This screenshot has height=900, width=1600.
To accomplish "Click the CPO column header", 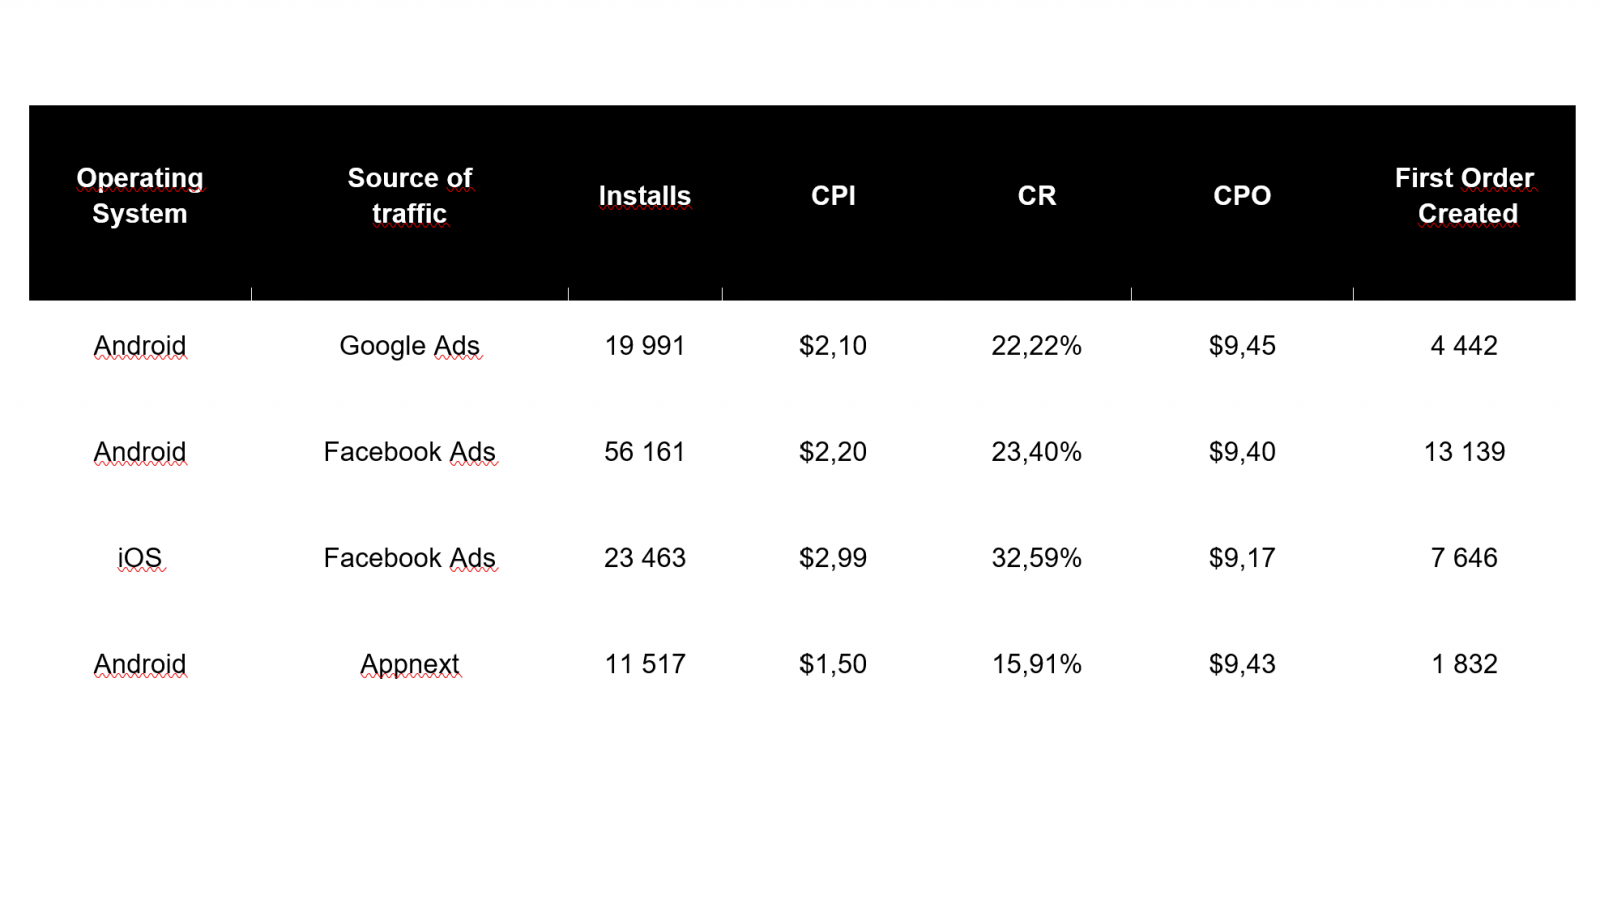I will click(x=1242, y=196).
